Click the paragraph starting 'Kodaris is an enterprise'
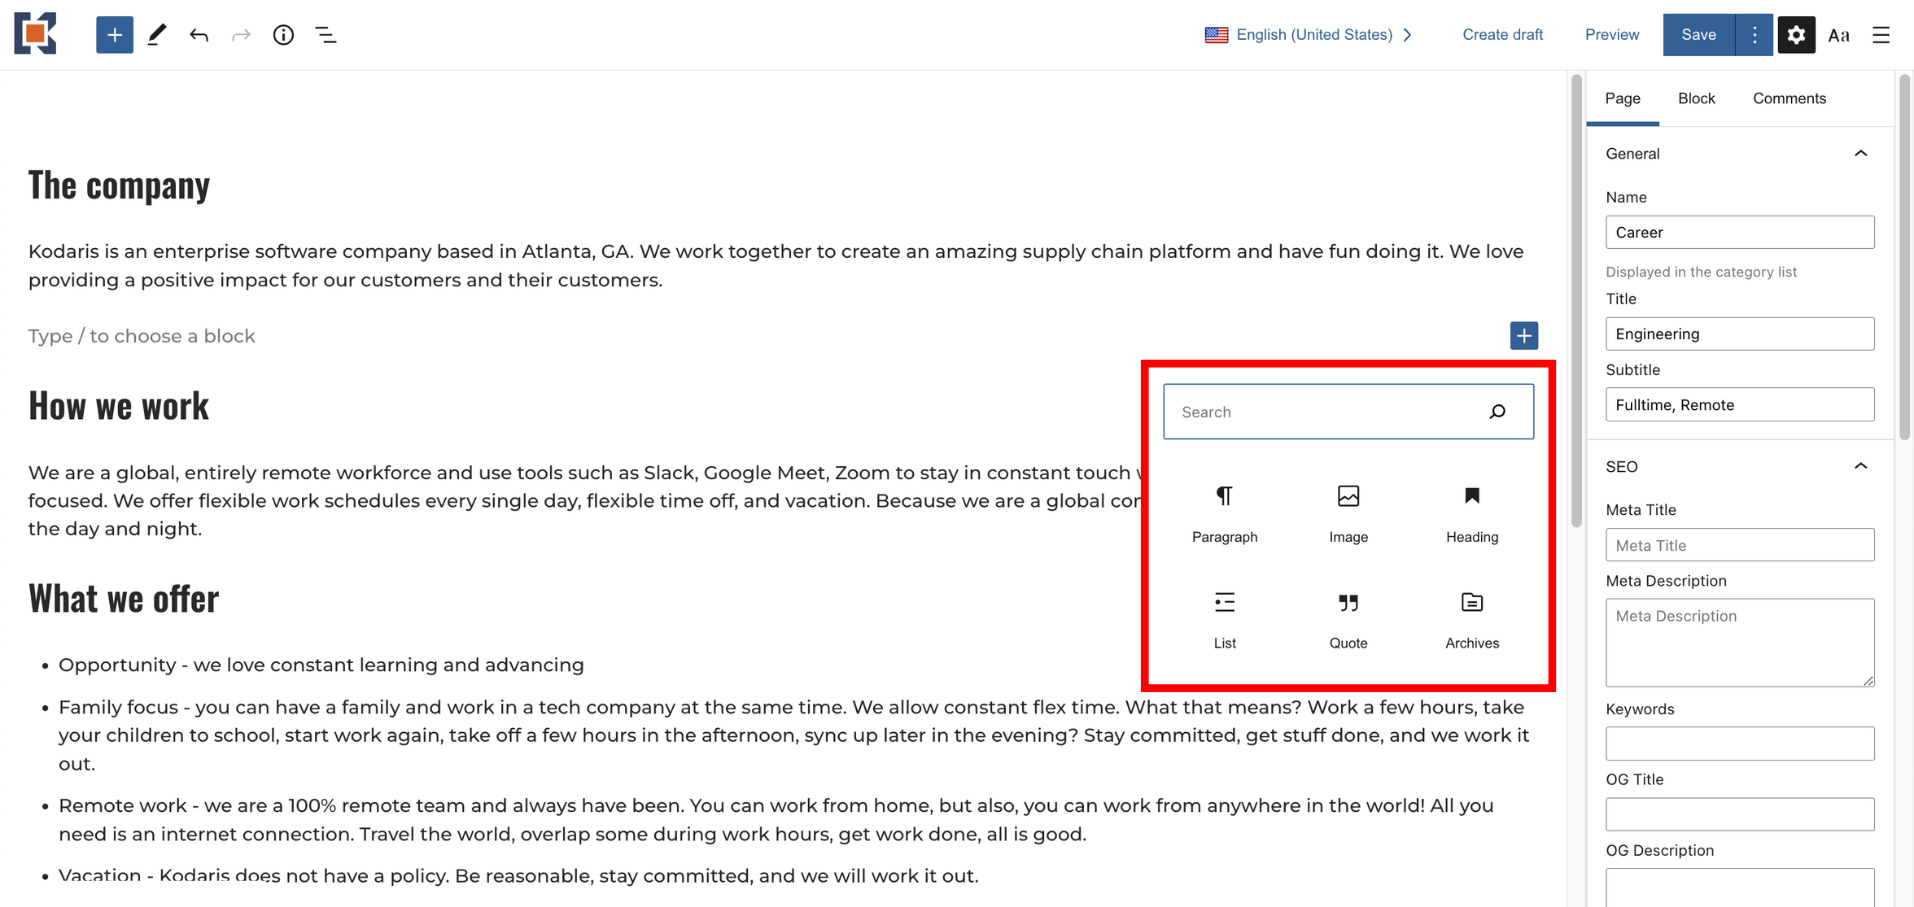The width and height of the screenshot is (1914, 907). [x=776, y=266]
